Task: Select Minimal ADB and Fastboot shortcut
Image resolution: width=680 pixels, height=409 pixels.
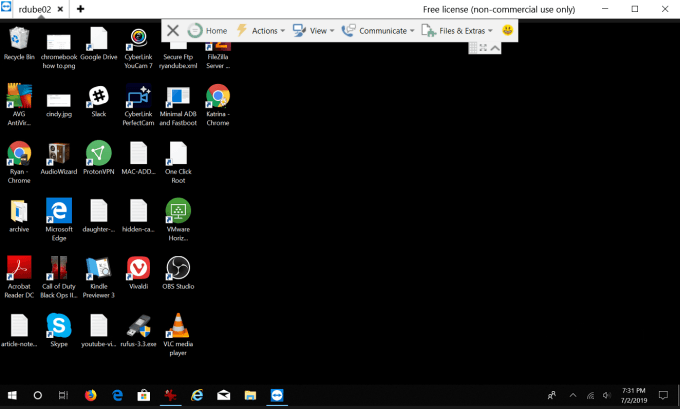Action: [x=178, y=105]
